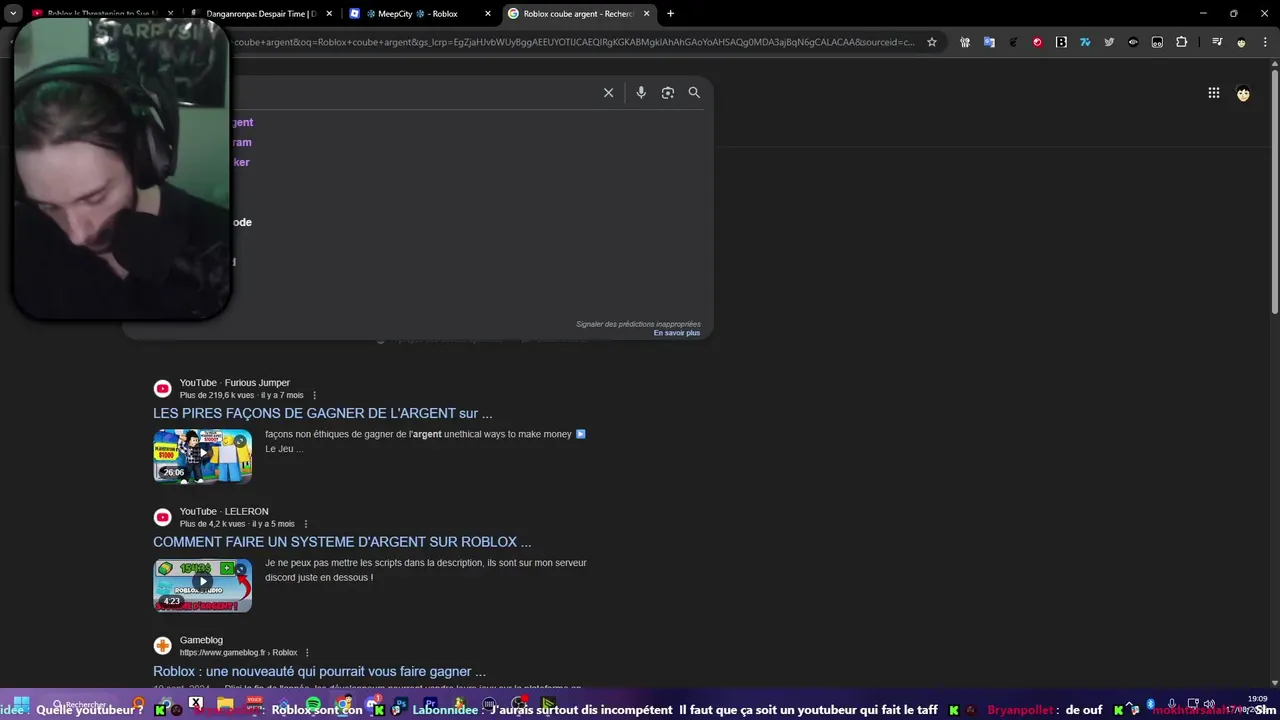This screenshot has width=1280, height=720.
Task: Open the media controls music-note icon
Action: click(x=1217, y=42)
